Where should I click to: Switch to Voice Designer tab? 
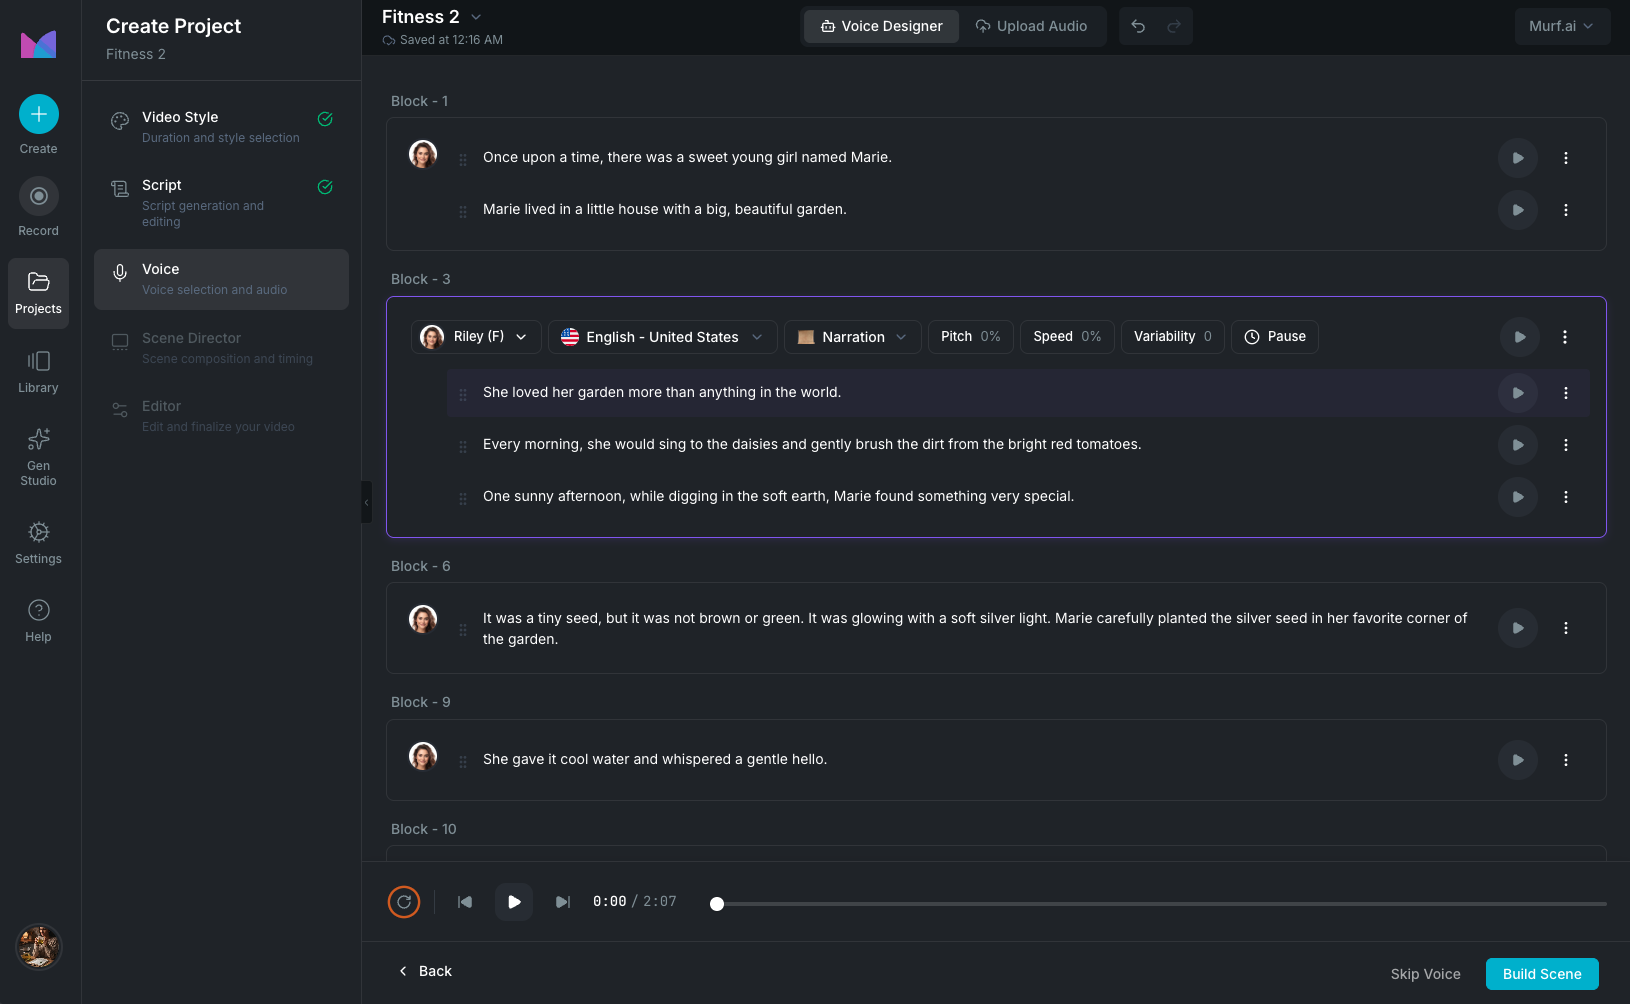[881, 26]
